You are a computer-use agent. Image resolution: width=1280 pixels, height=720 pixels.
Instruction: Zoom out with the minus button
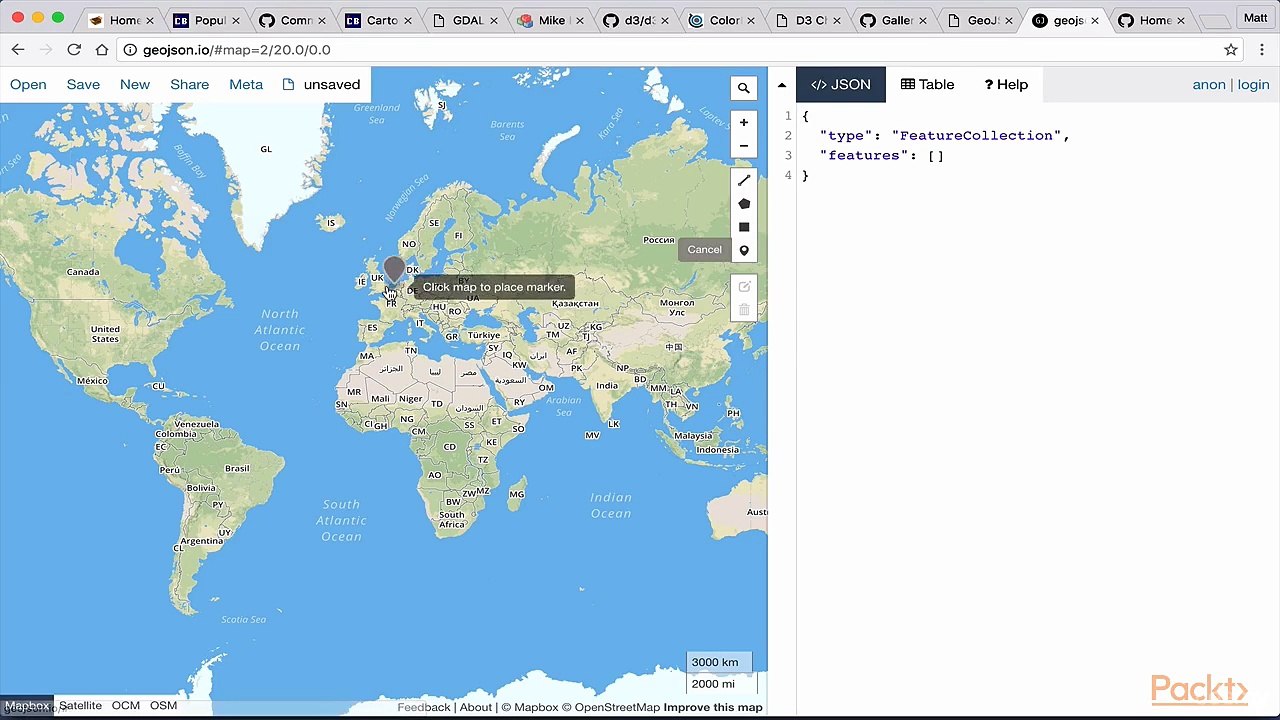pyautogui.click(x=743, y=146)
